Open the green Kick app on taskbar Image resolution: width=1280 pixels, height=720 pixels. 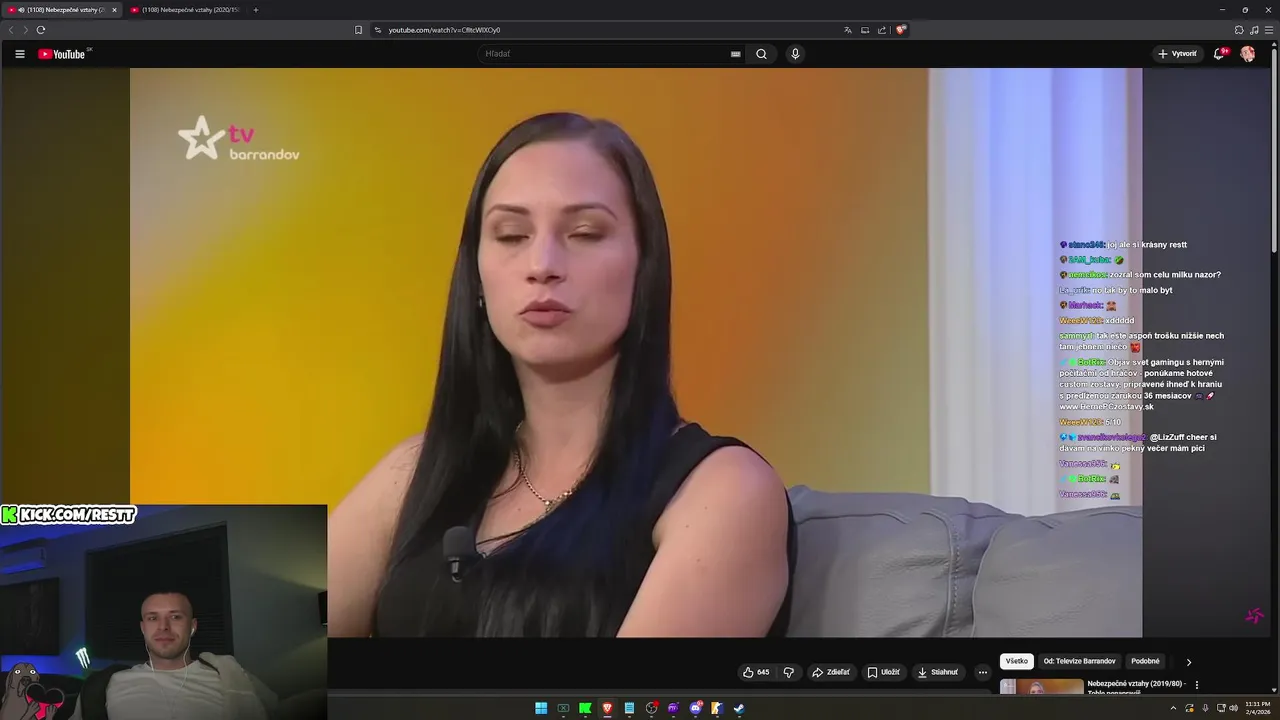585,708
